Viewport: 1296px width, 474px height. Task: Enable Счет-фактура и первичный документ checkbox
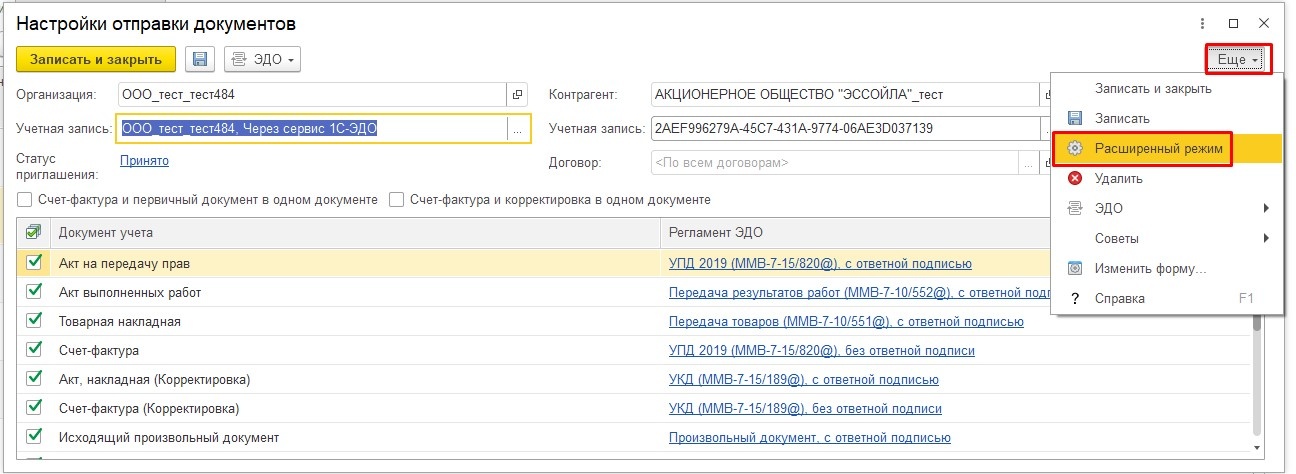coord(25,199)
